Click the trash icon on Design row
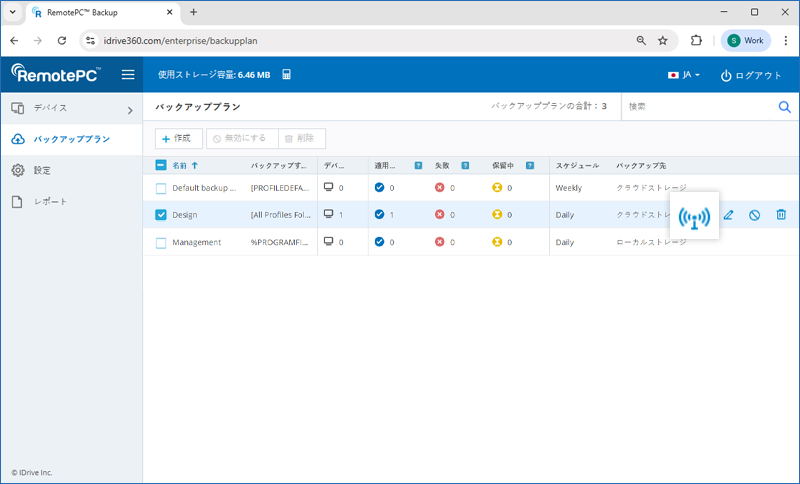 (x=781, y=215)
